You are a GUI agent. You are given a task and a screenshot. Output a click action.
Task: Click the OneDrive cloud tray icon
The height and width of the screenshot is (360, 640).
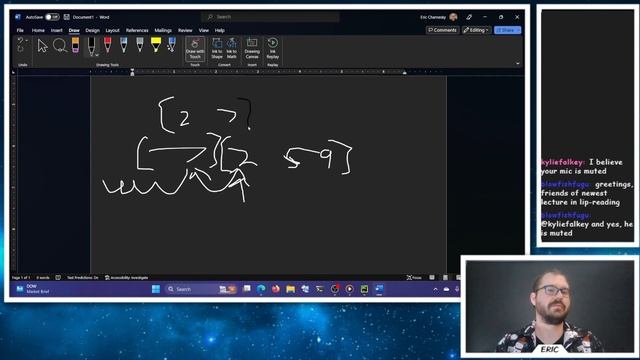coord(446,289)
